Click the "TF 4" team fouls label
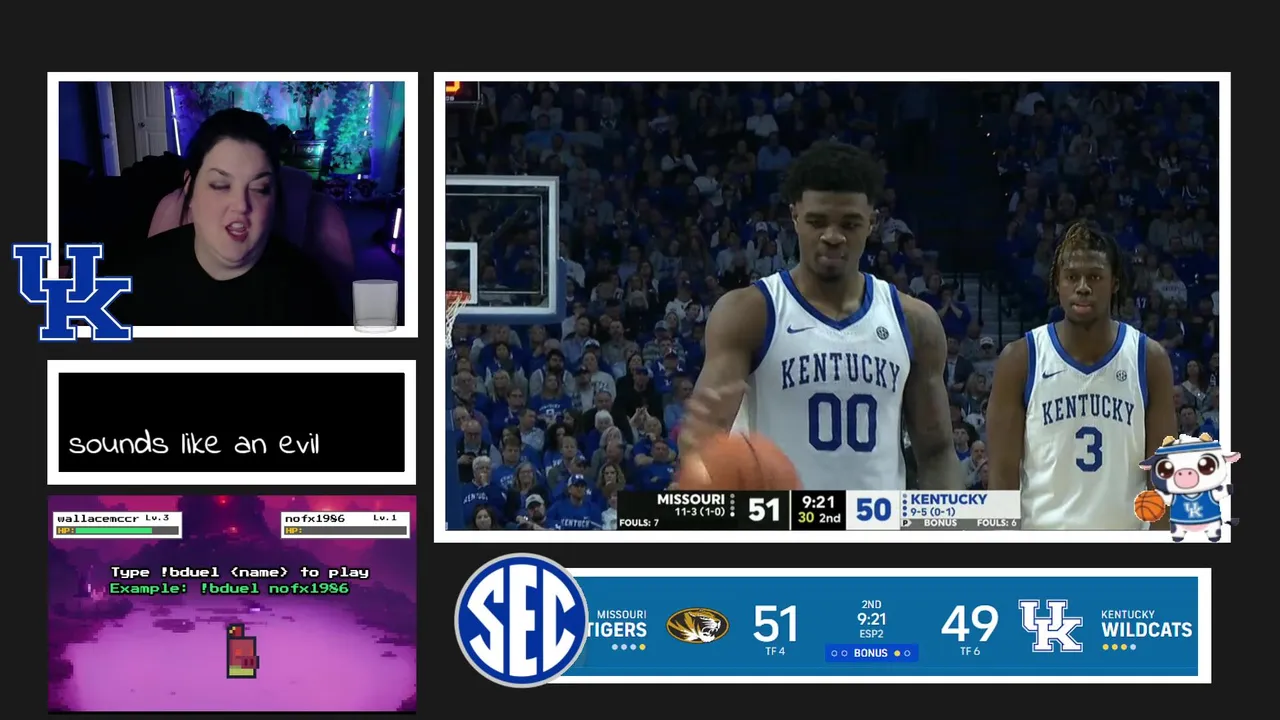The height and width of the screenshot is (720, 1280). click(775, 651)
